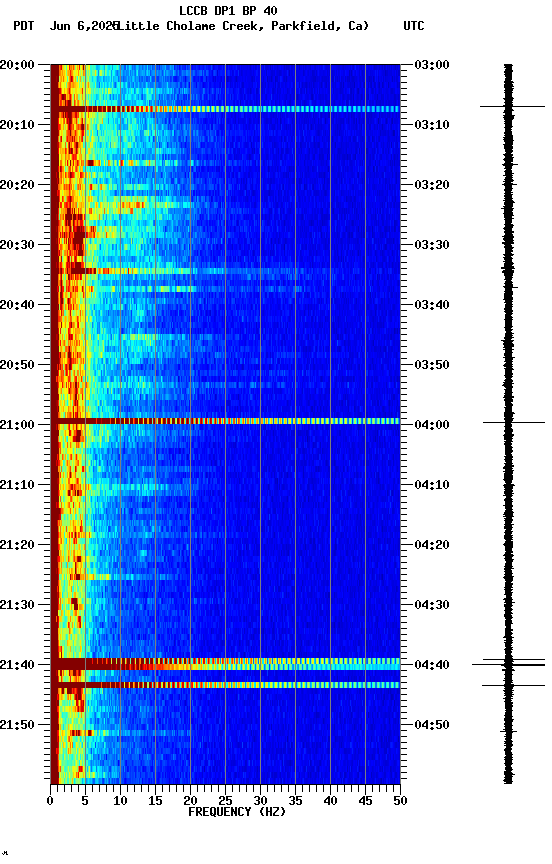Click the '03:10' UTC time label
The image size is (552, 864).
click(x=432, y=125)
